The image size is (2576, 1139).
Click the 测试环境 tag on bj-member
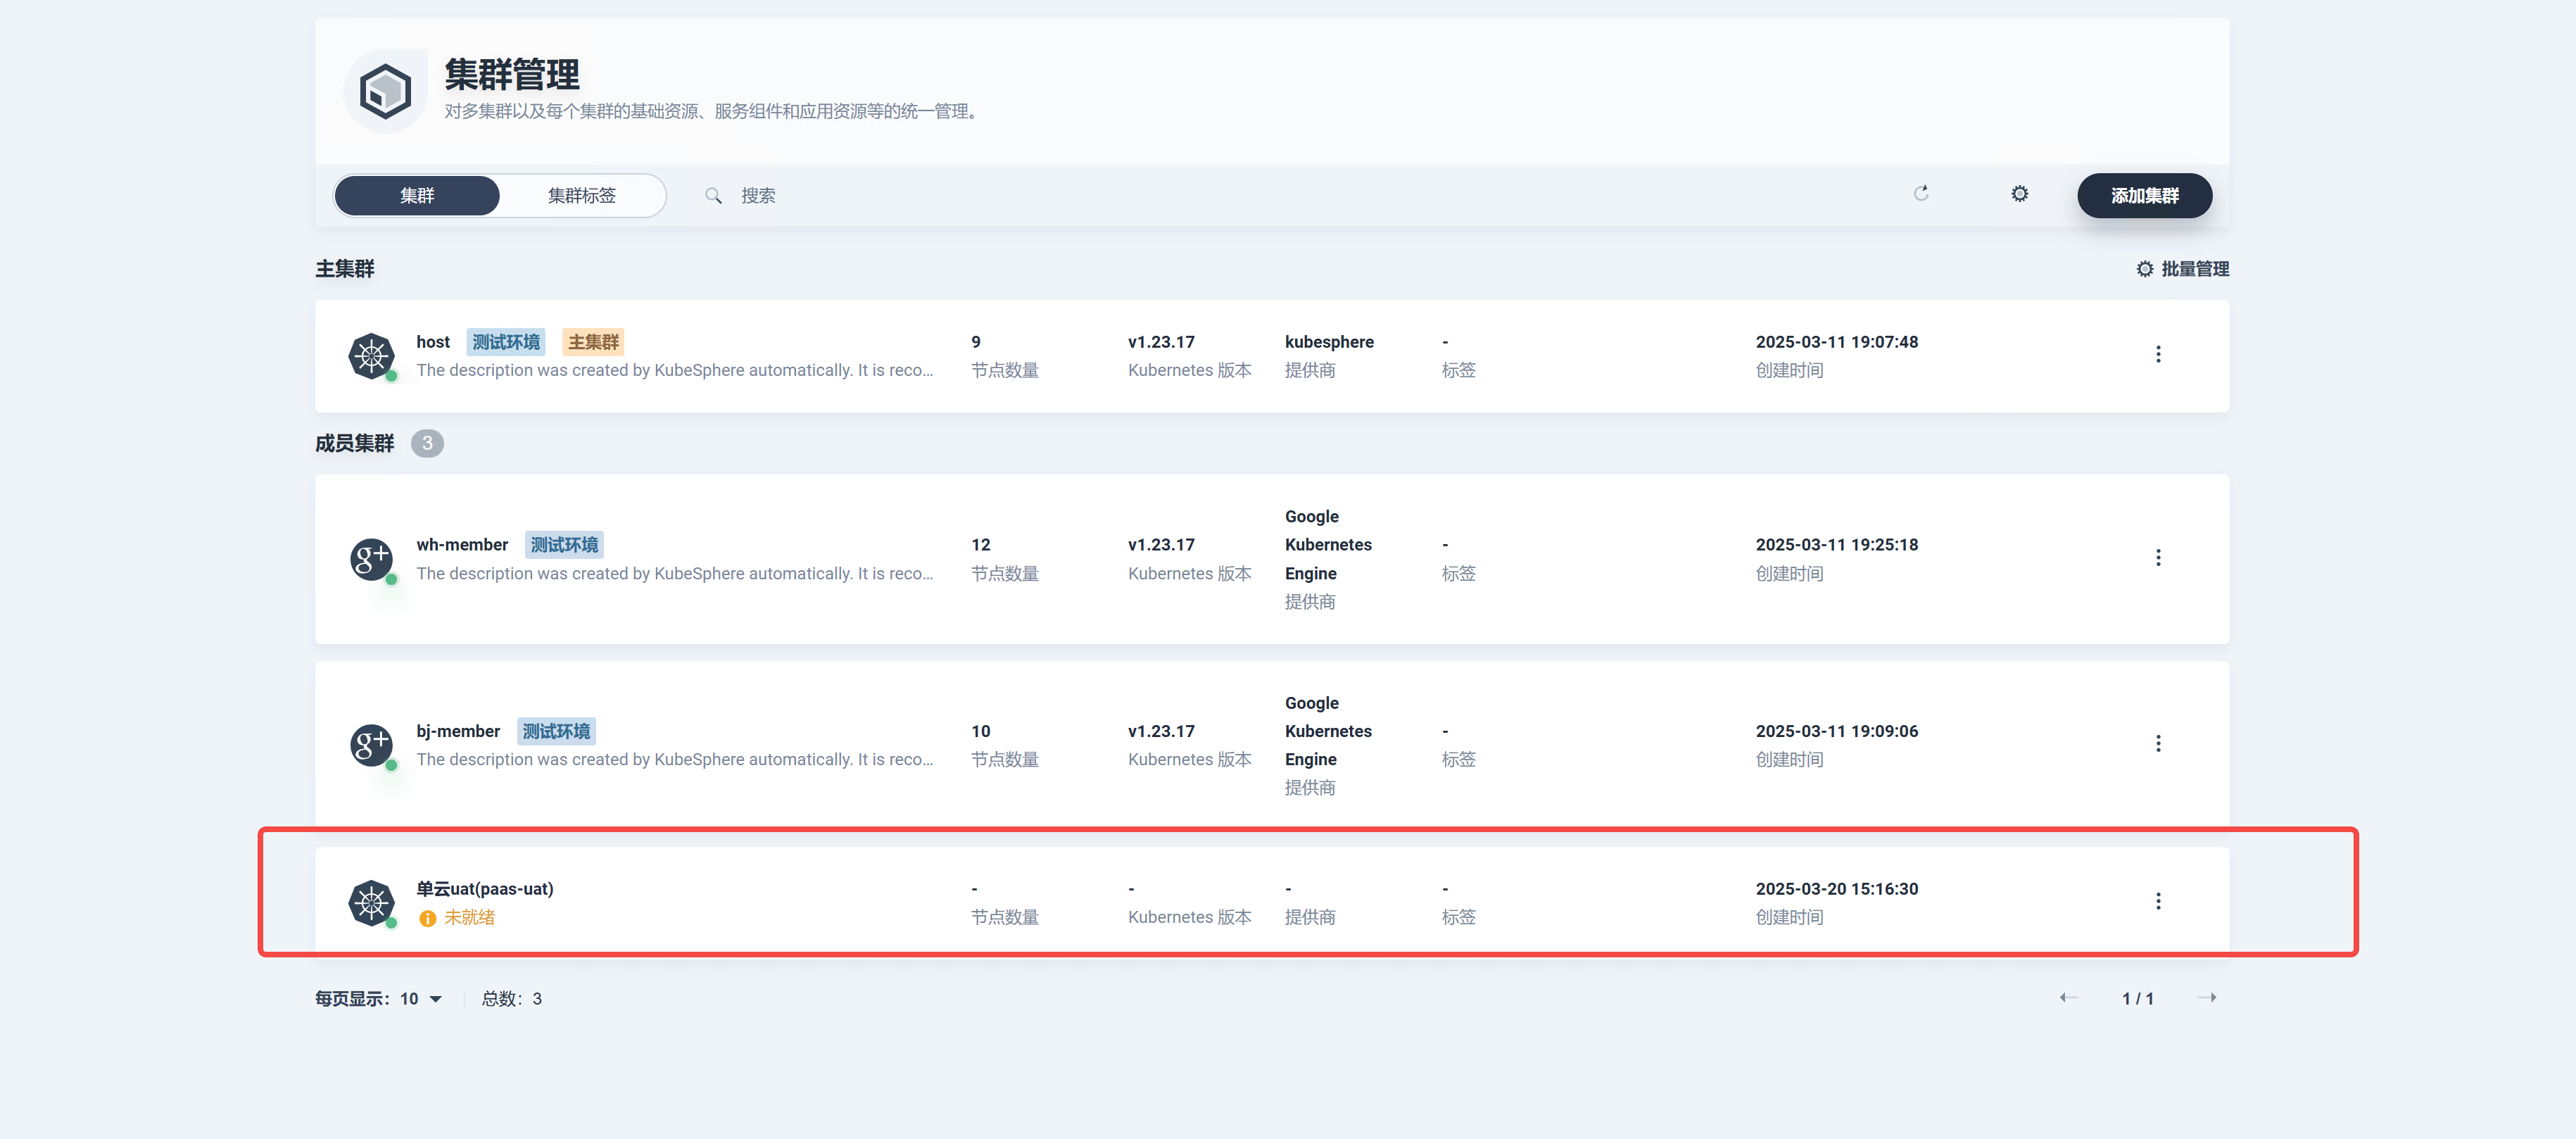556,731
